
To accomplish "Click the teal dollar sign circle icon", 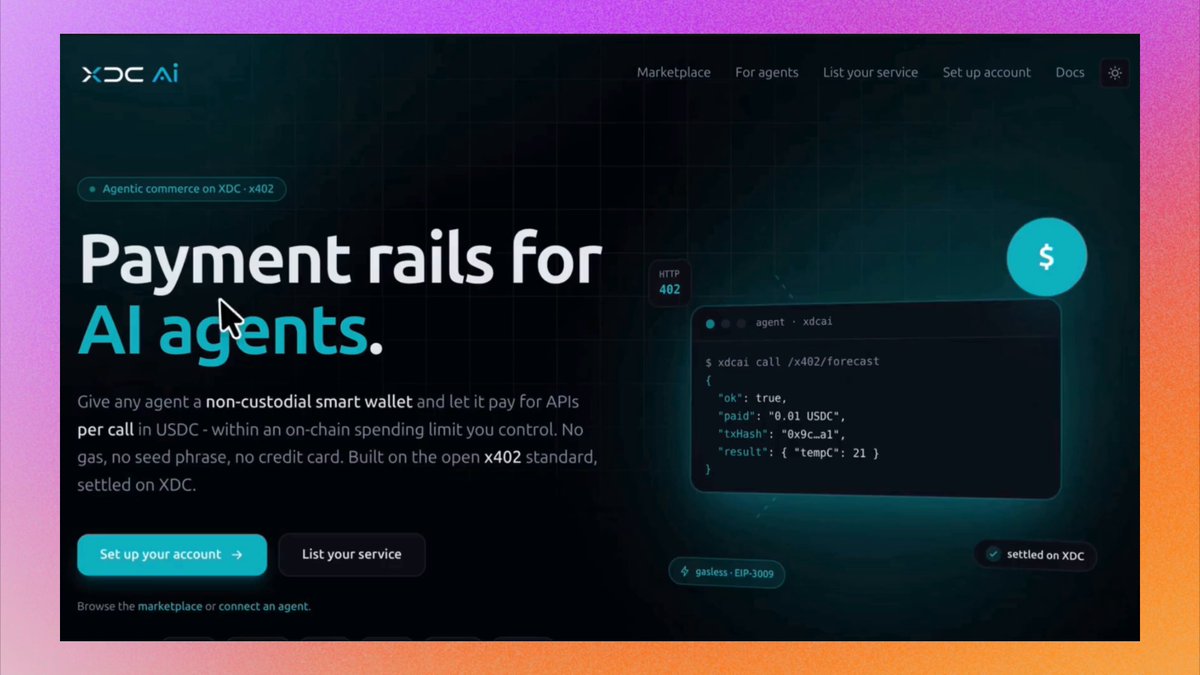I will coord(1046,257).
